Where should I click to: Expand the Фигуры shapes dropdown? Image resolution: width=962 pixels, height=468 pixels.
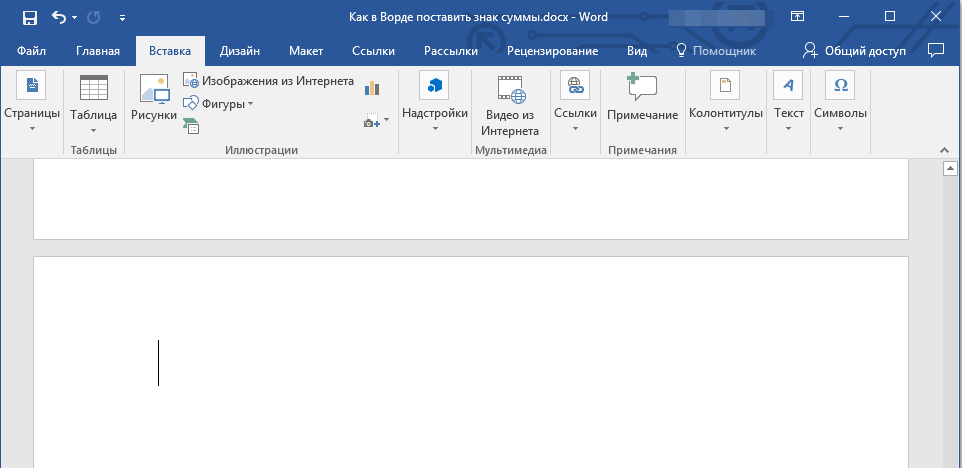pyautogui.click(x=220, y=103)
